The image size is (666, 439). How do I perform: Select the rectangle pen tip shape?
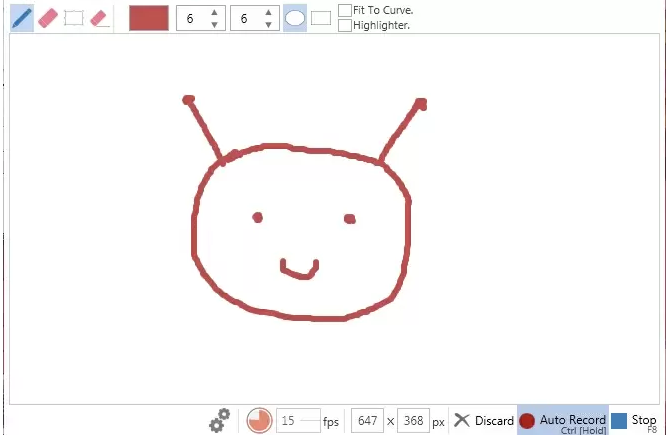[321, 18]
